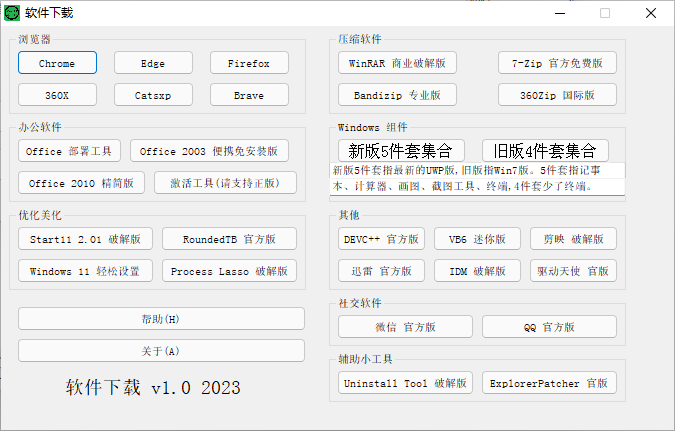This screenshot has height=431, width=675.
Task: Click the green app icon in title bar
Action: [x=12, y=13]
